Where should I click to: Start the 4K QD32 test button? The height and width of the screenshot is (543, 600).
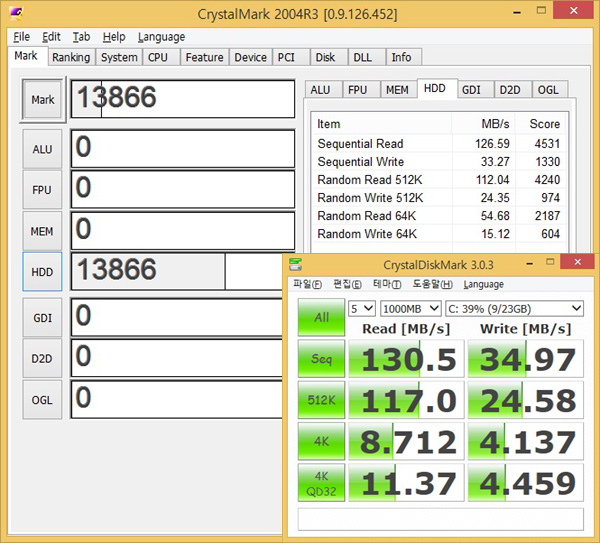[x=321, y=483]
